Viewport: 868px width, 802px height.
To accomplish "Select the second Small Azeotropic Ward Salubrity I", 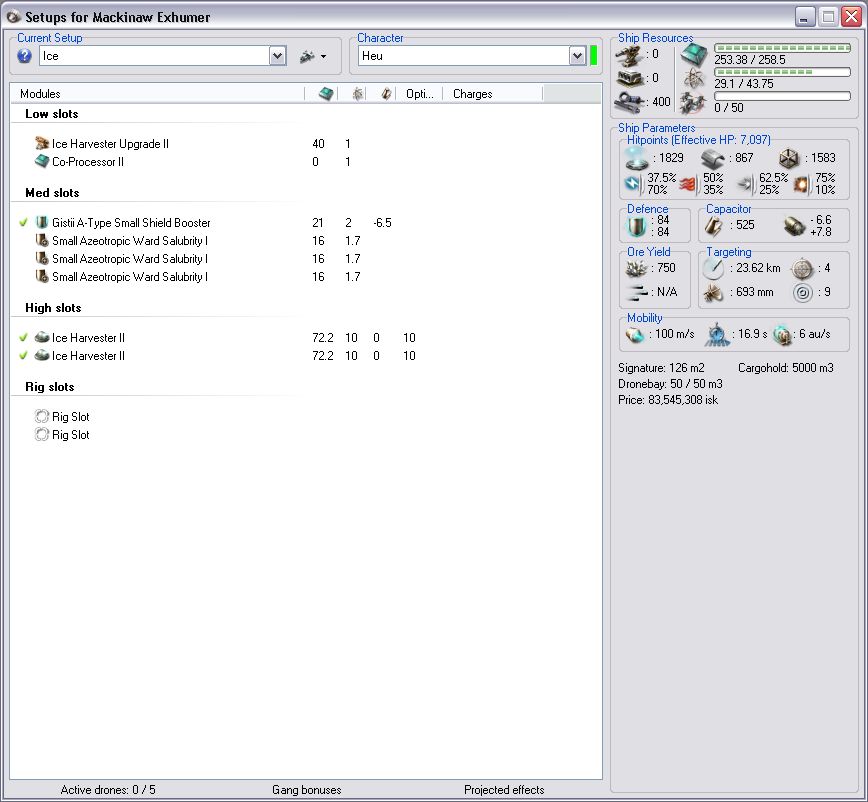I will click(x=130, y=258).
